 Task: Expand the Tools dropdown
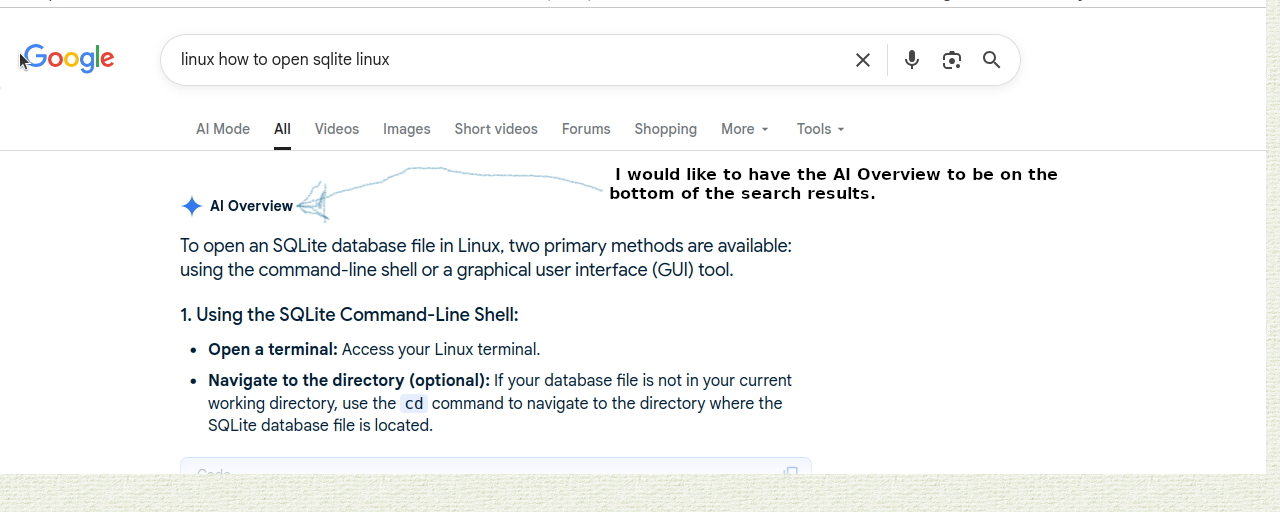tap(820, 129)
